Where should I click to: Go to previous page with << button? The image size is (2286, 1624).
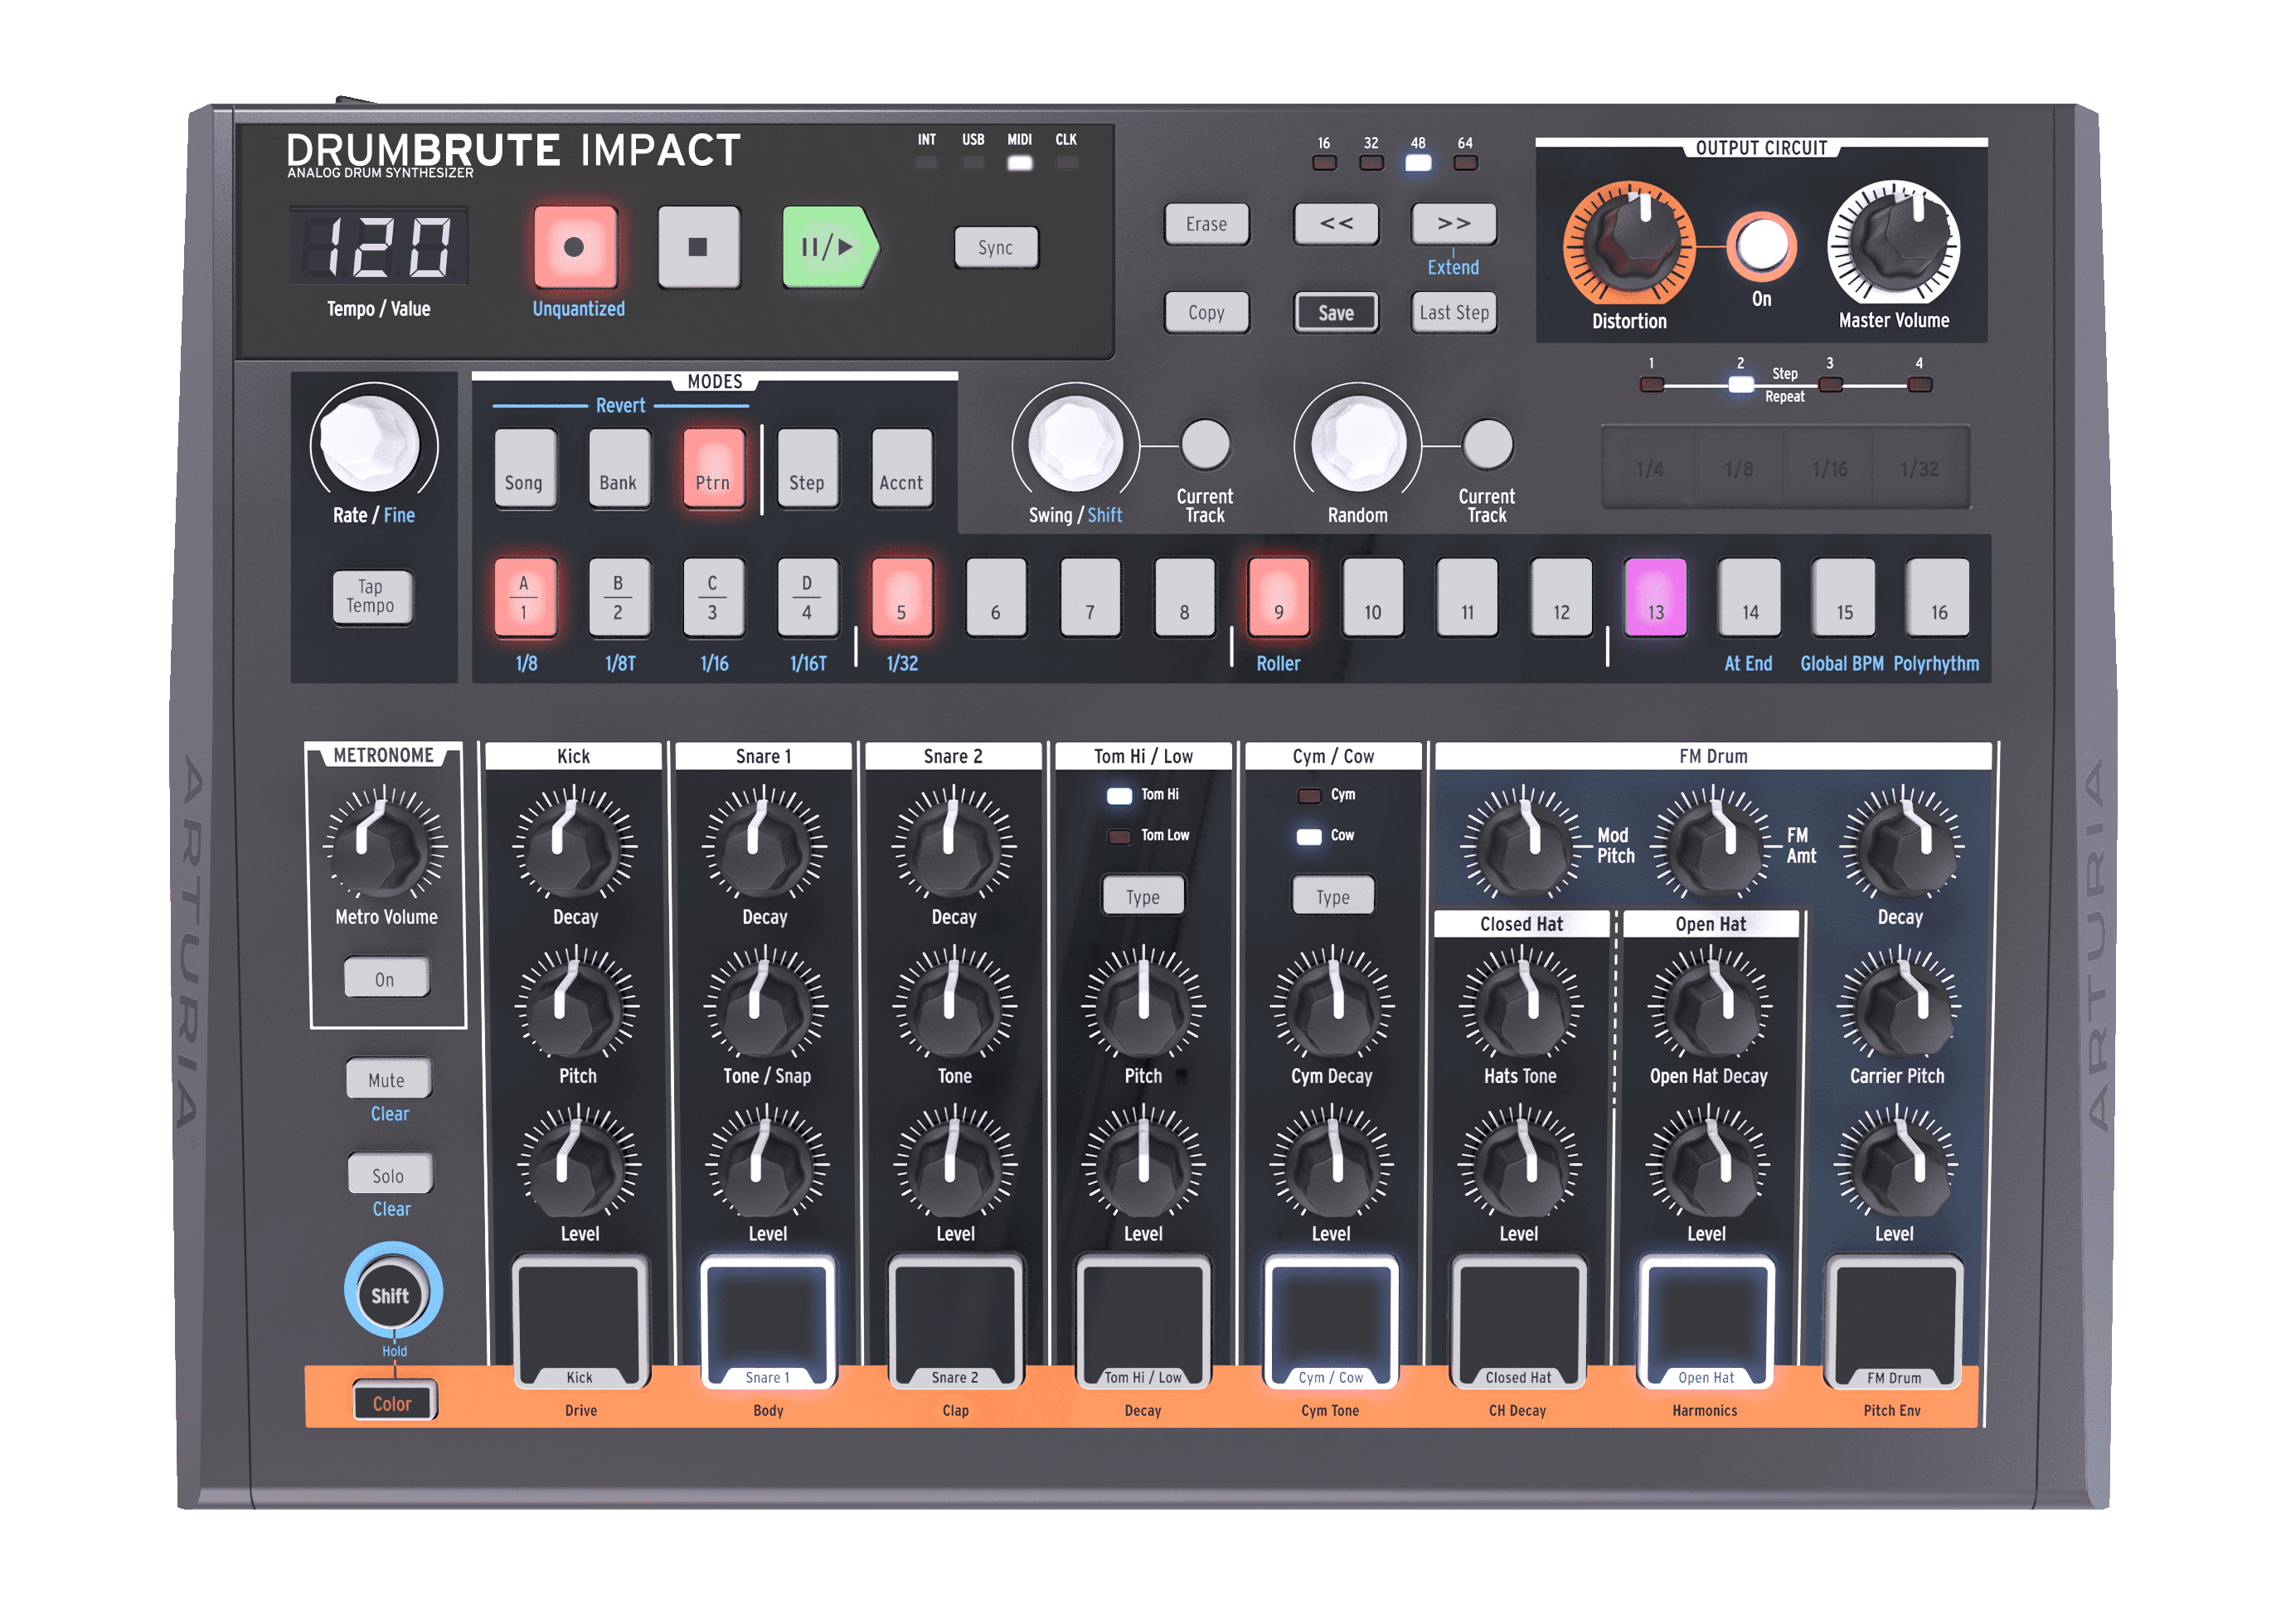[1336, 224]
